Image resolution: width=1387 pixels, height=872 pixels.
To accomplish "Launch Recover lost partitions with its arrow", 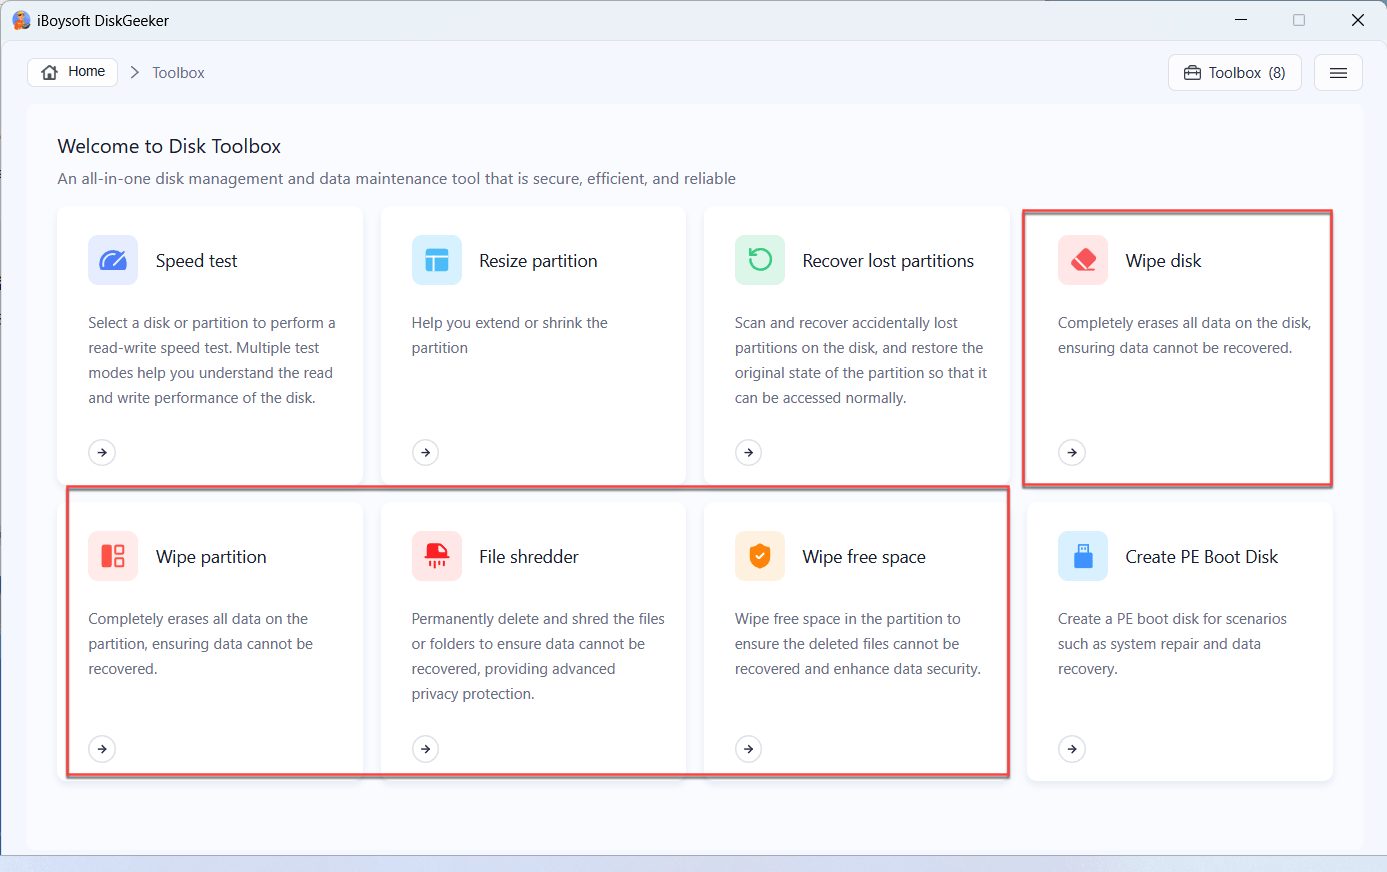I will [748, 452].
